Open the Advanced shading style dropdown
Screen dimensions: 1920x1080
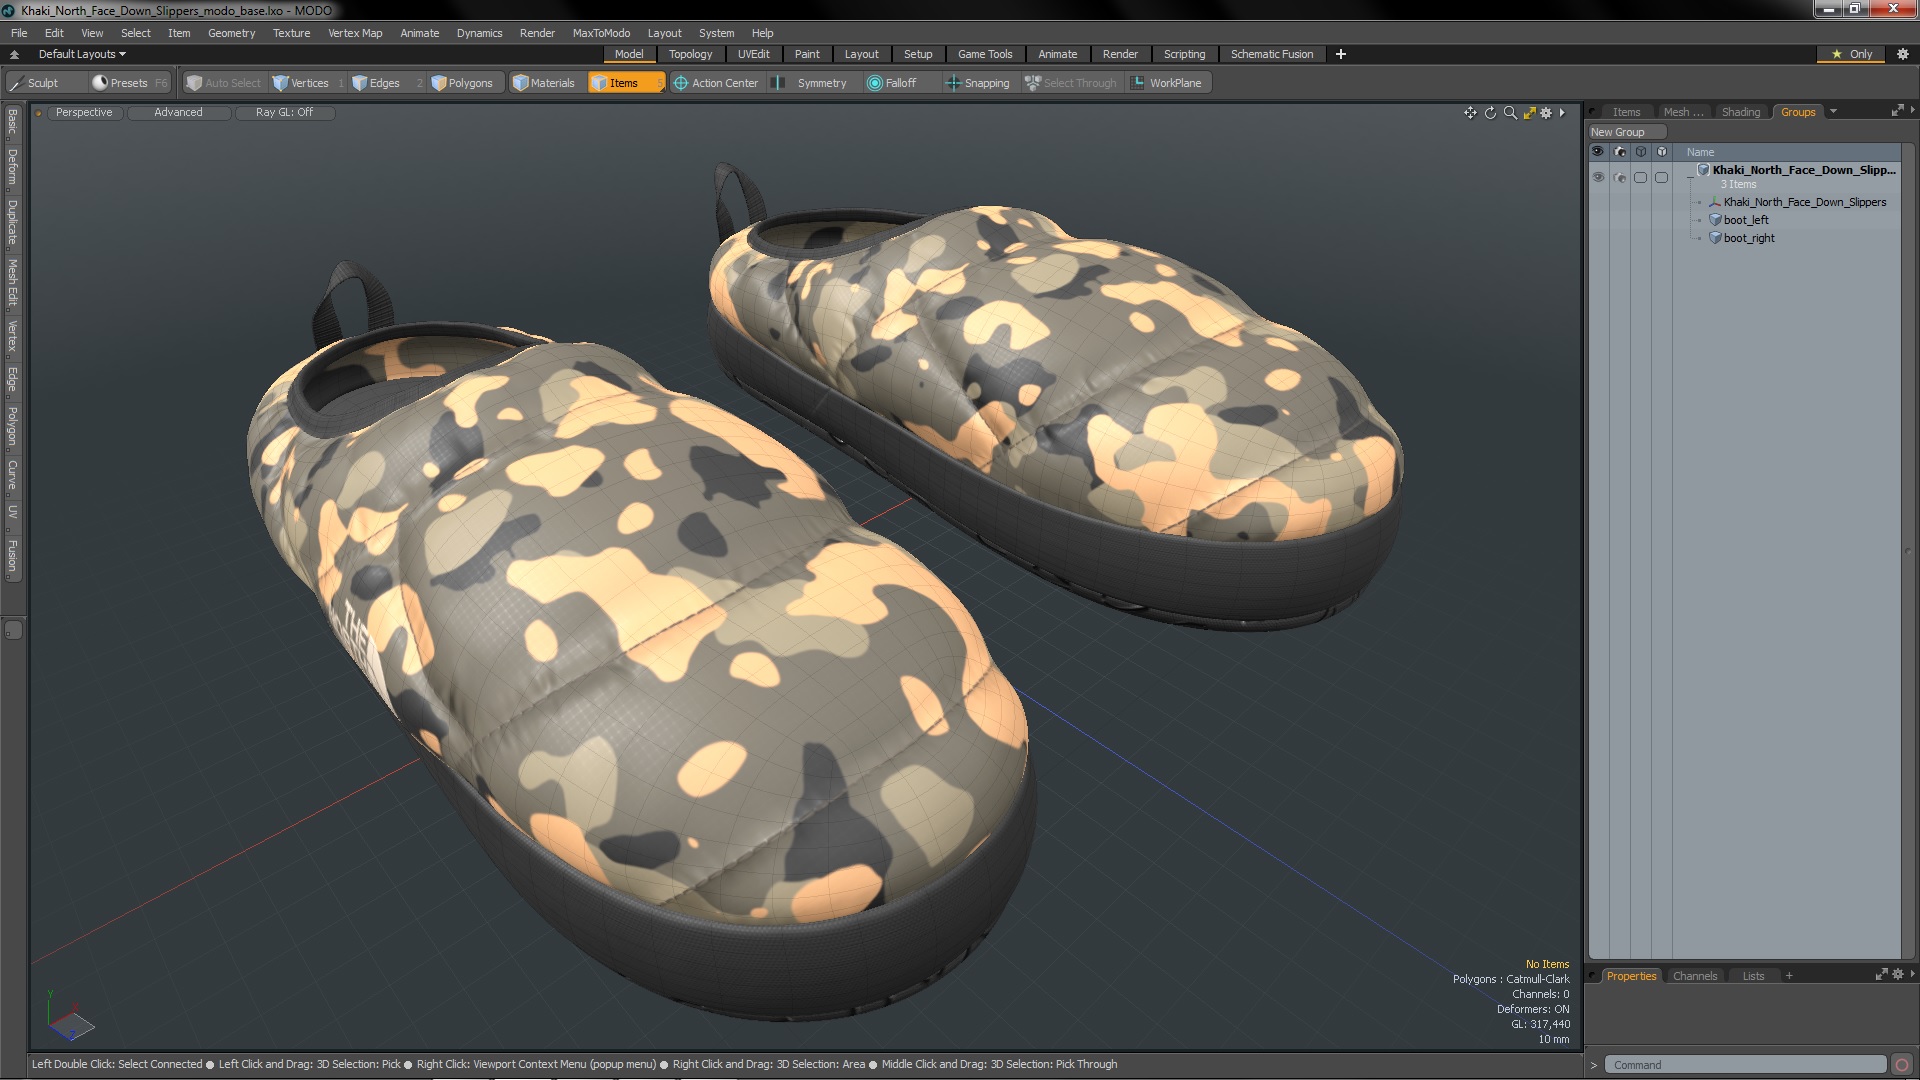(178, 113)
